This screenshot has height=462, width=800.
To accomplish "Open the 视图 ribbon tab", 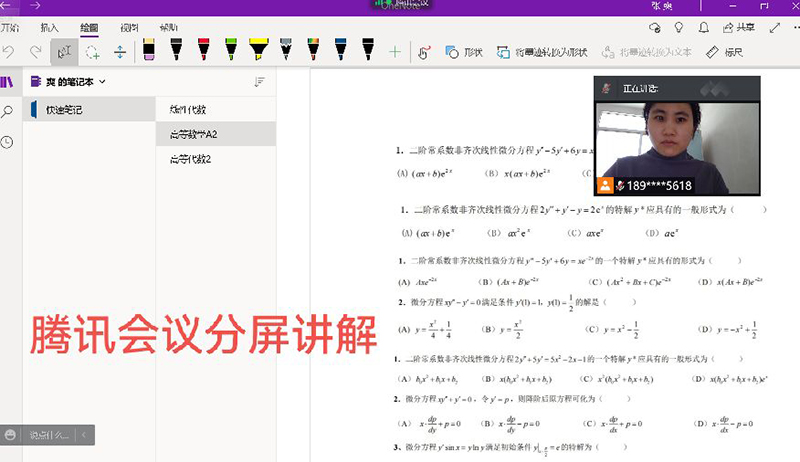I will (x=129, y=28).
